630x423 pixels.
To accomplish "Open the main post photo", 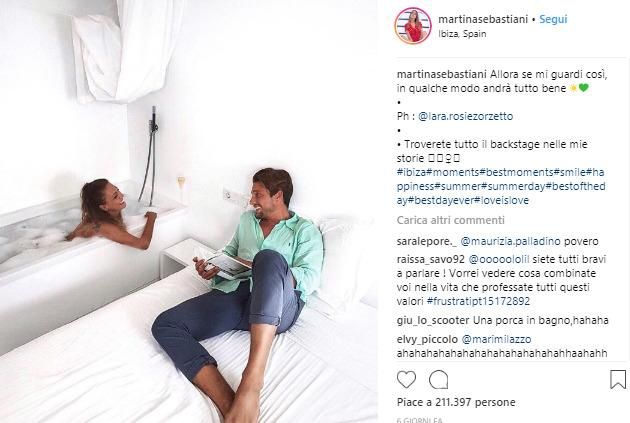I will (189, 211).
